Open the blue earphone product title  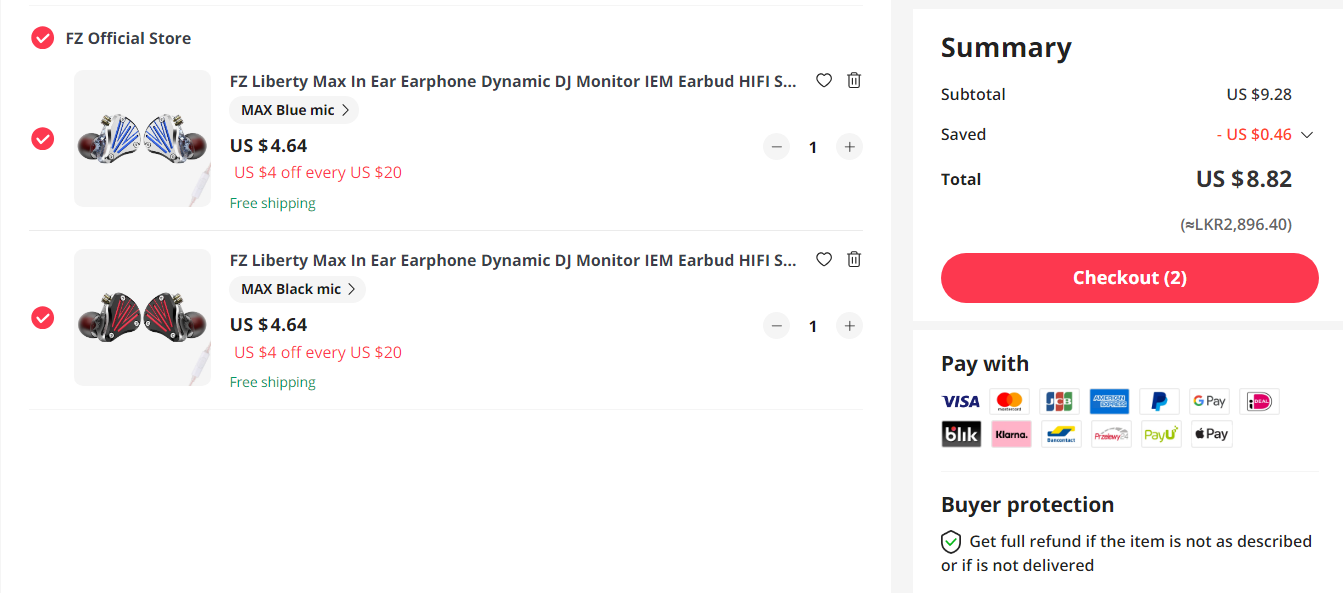pos(513,81)
